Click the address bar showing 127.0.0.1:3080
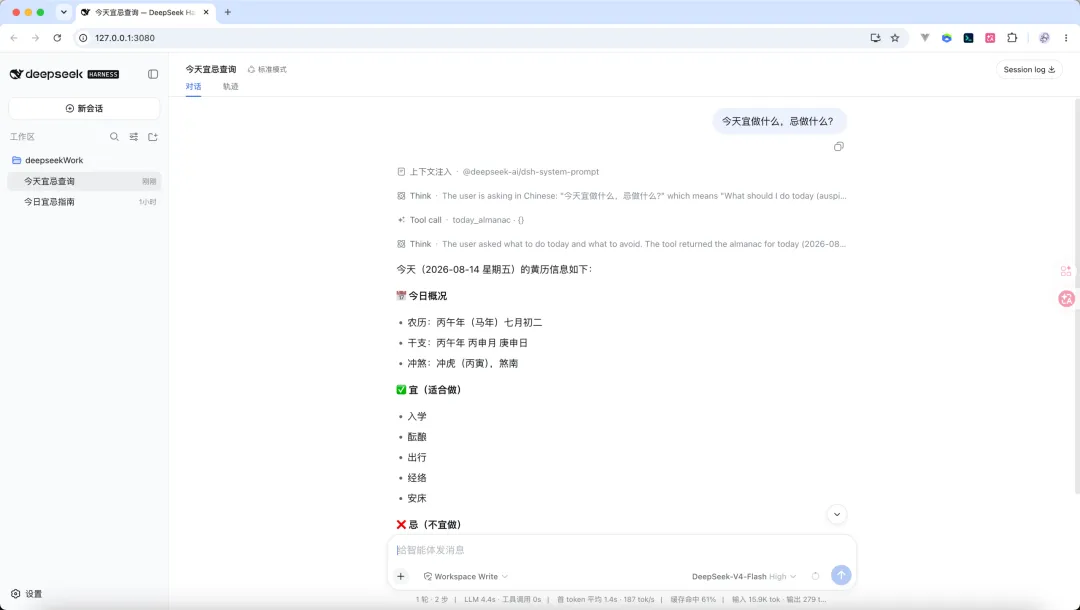This screenshot has height=610, width=1080. click(475, 38)
